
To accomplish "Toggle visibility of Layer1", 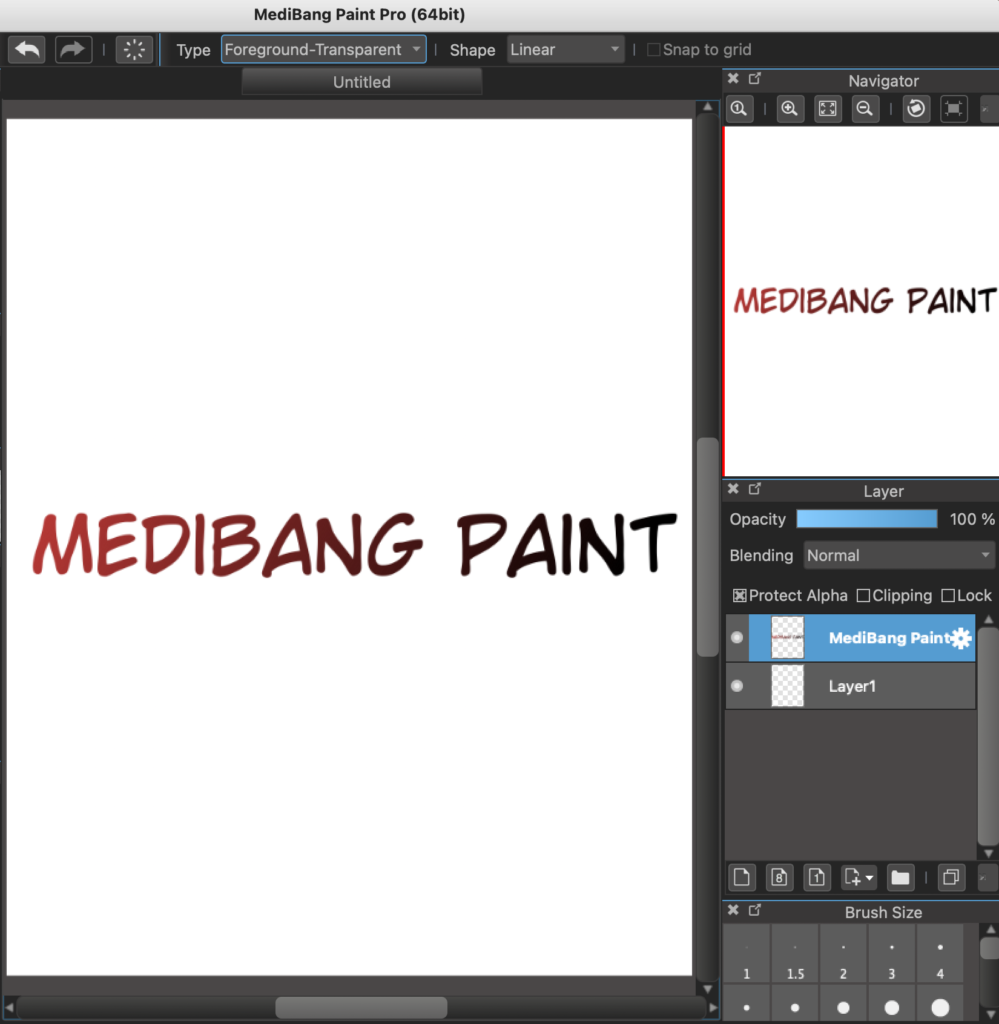I will click(x=737, y=686).
